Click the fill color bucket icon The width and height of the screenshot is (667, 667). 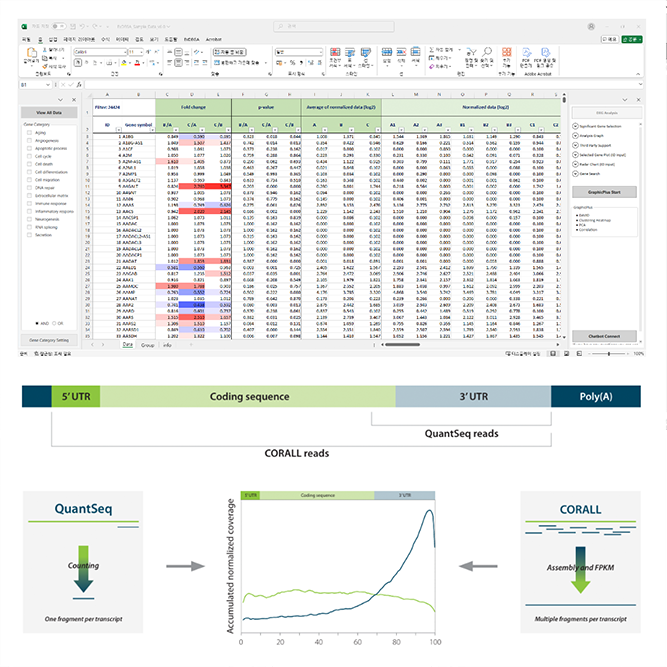(x=124, y=63)
